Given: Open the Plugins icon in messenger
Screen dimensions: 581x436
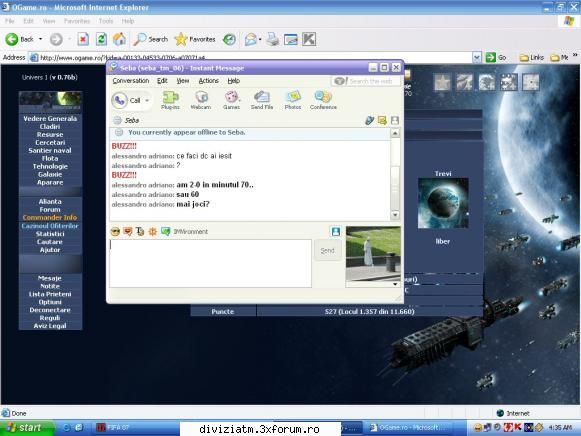Looking at the screenshot, I should pos(170,100).
